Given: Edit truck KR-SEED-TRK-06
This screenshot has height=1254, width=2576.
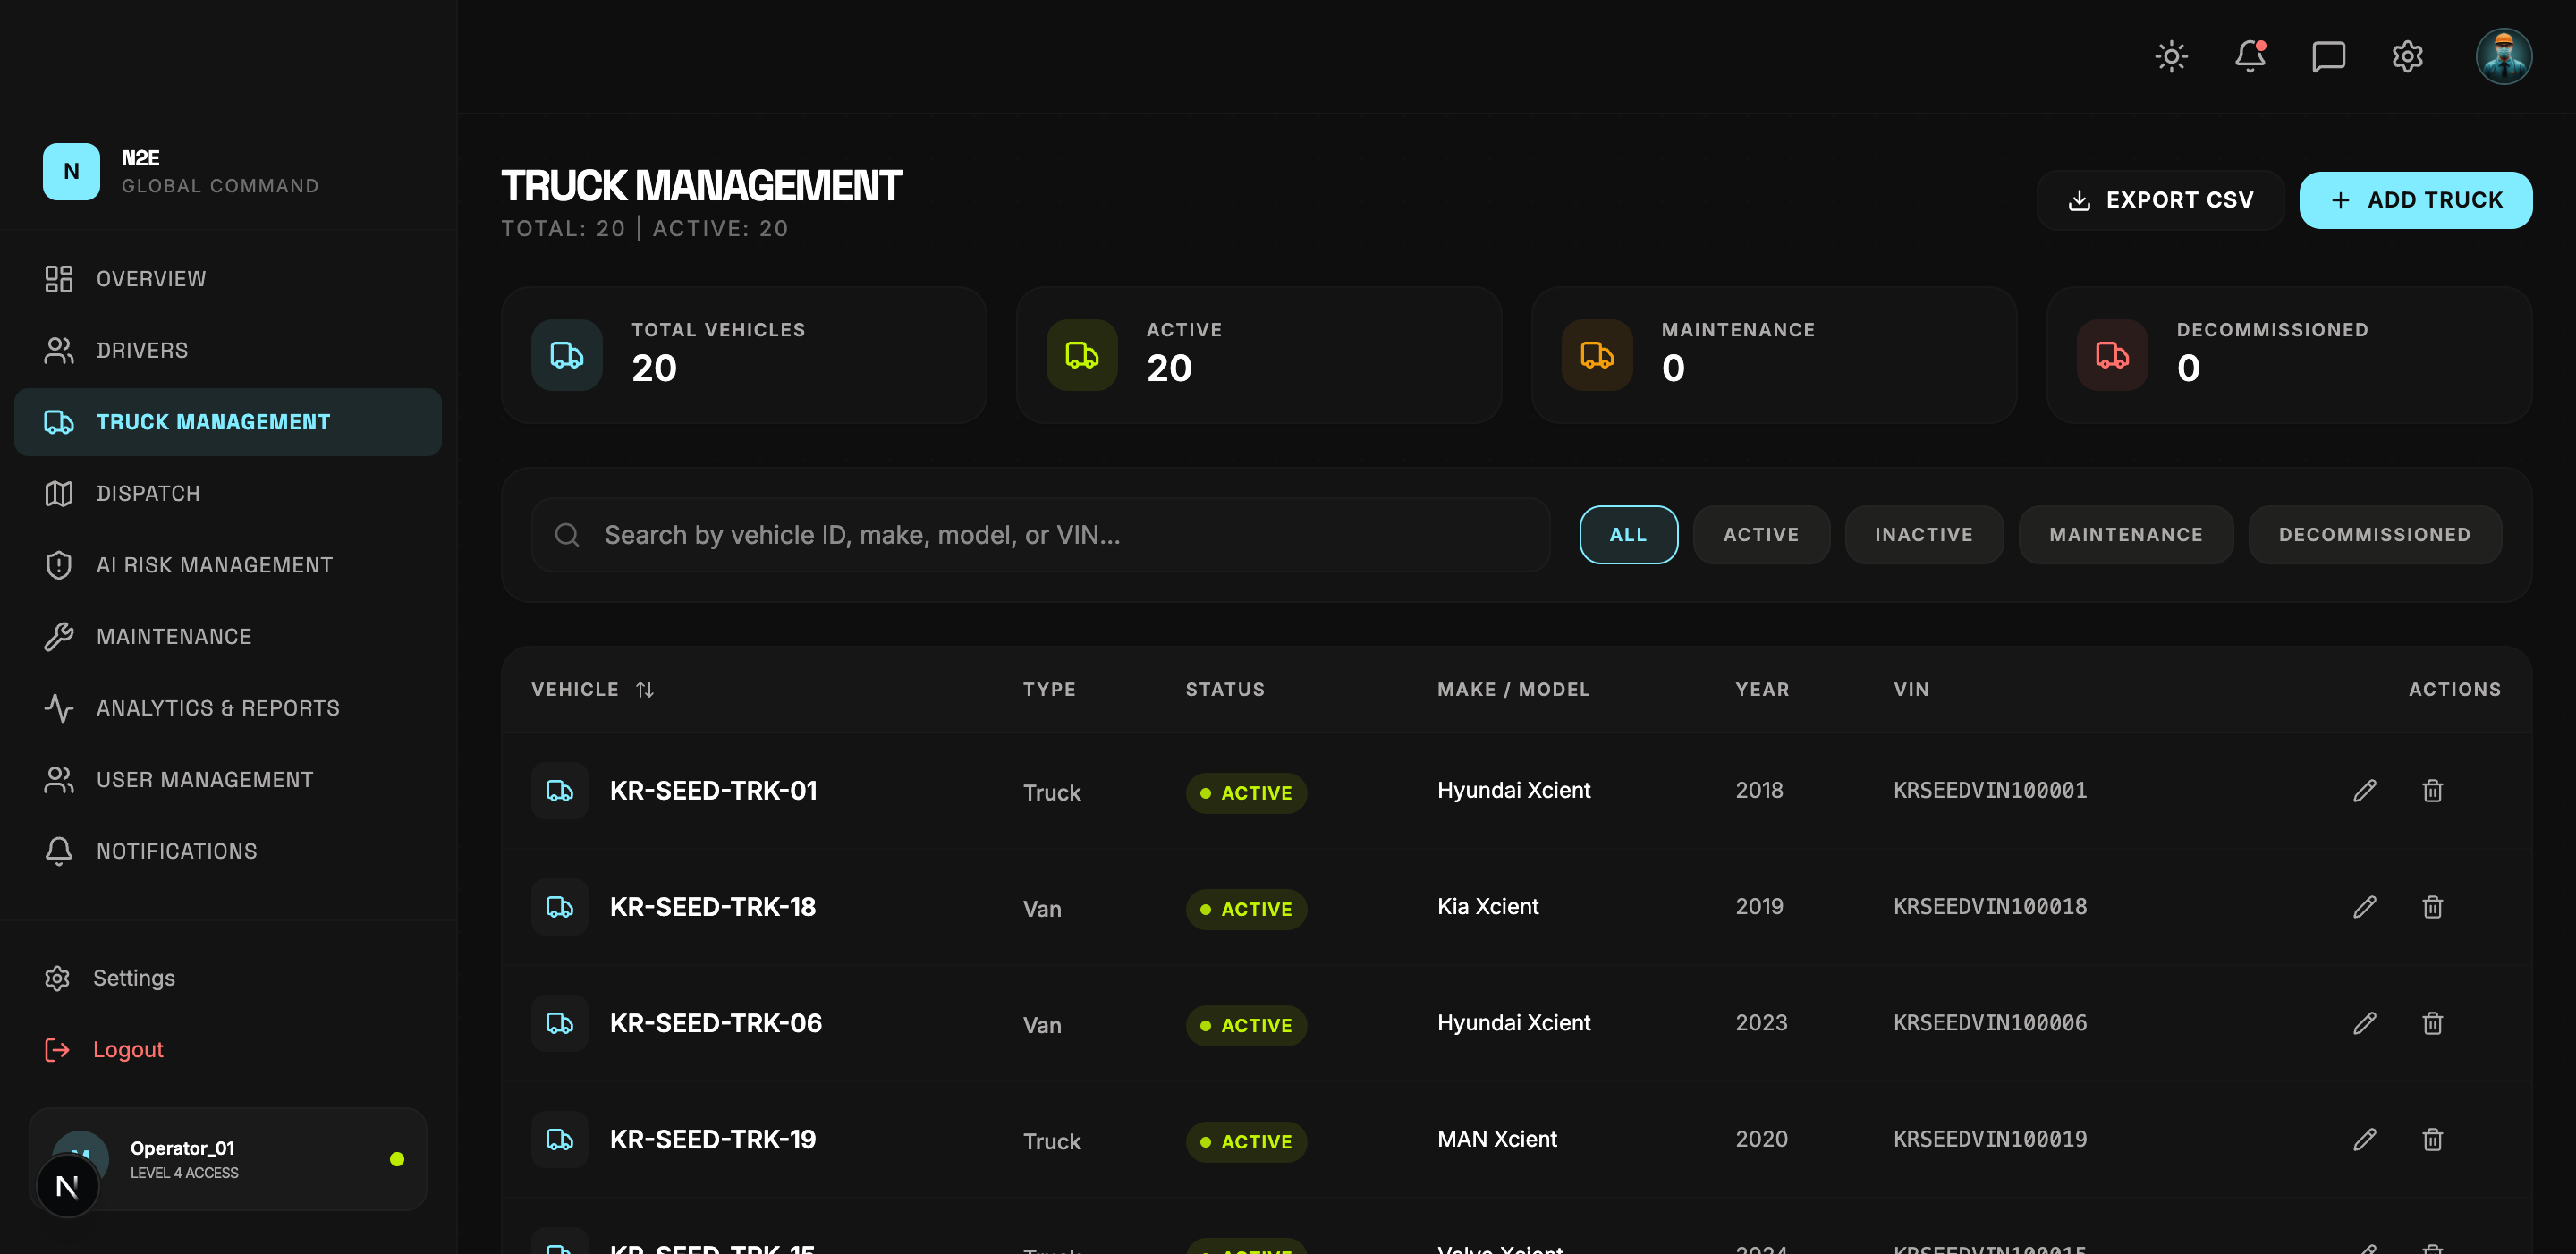Looking at the screenshot, I should tap(2364, 1023).
